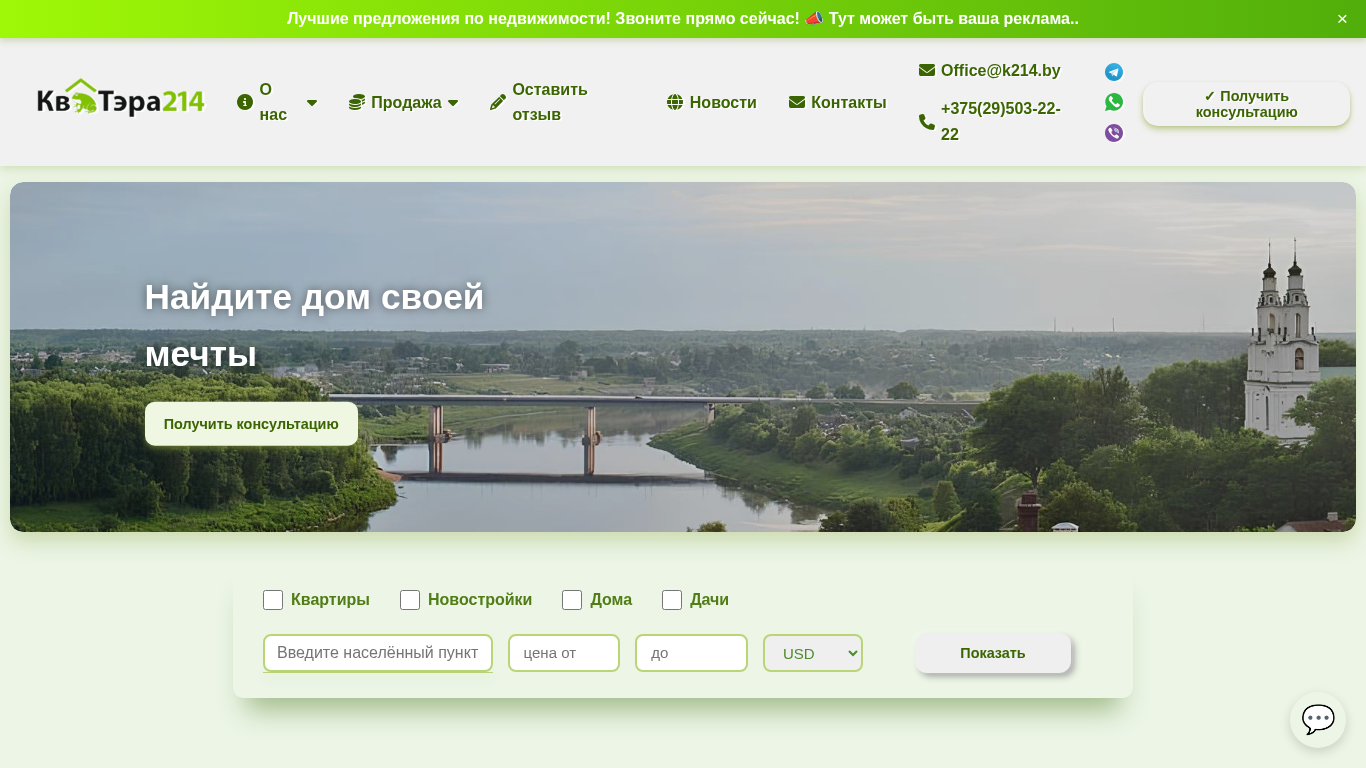The height and width of the screenshot is (768, 1366).
Task: Close the top advertisement banner
Action: coord(1342,19)
